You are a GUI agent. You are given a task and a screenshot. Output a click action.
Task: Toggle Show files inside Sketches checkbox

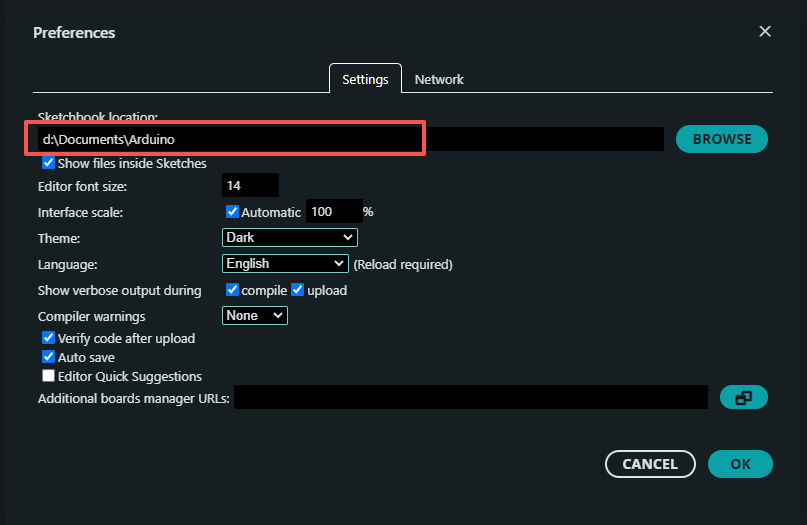click(48, 163)
